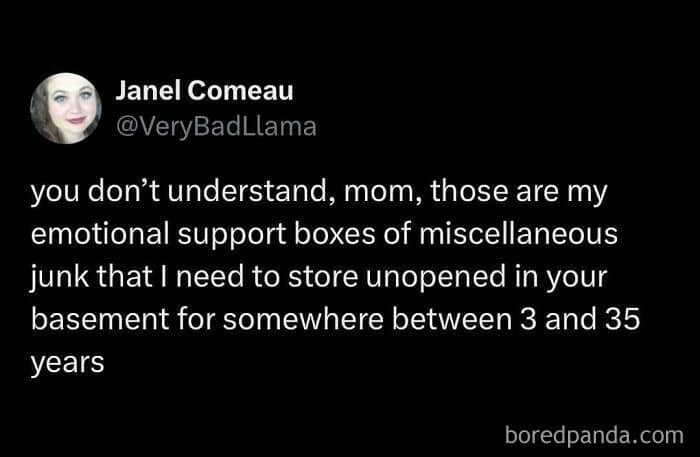This screenshot has height=457, width=700.
Task: Open Janel Comeau's profile picture
Action: (66, 108)
